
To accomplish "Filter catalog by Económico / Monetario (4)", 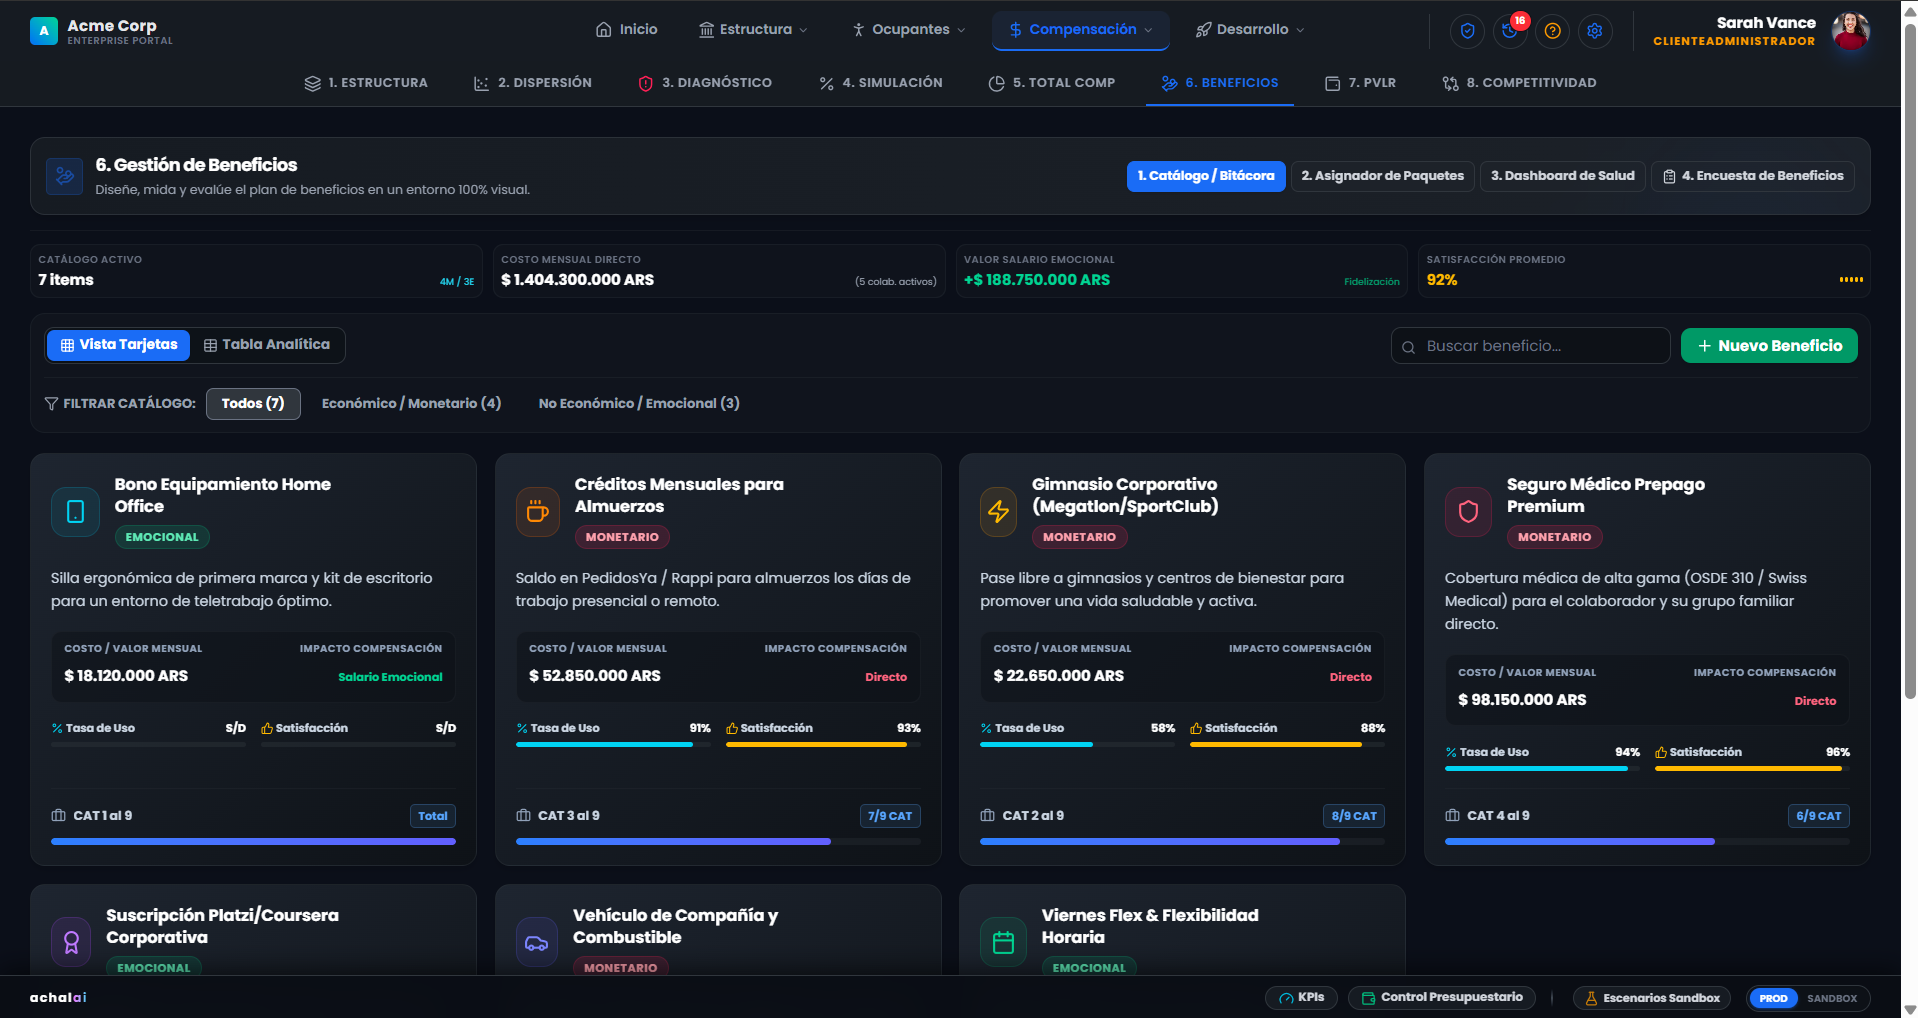I will click(x=411, y=404).
